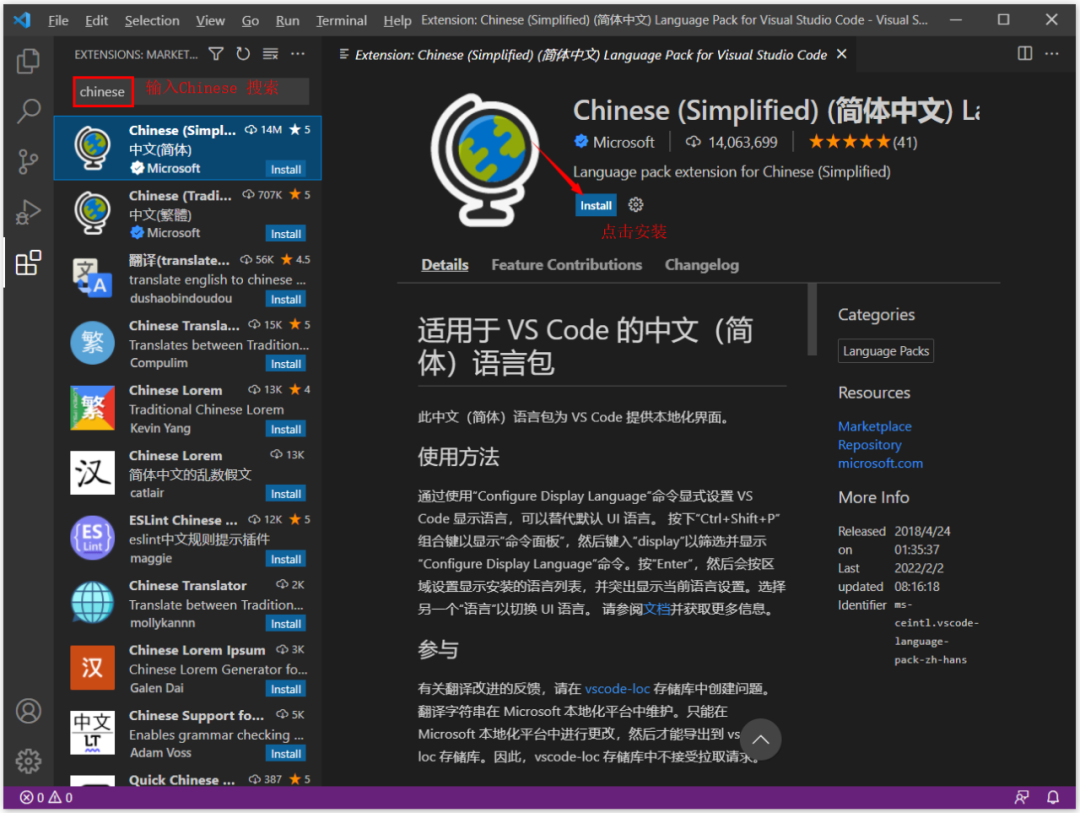Open the Search view
1080x813 pixels.
tap(28, 110)
